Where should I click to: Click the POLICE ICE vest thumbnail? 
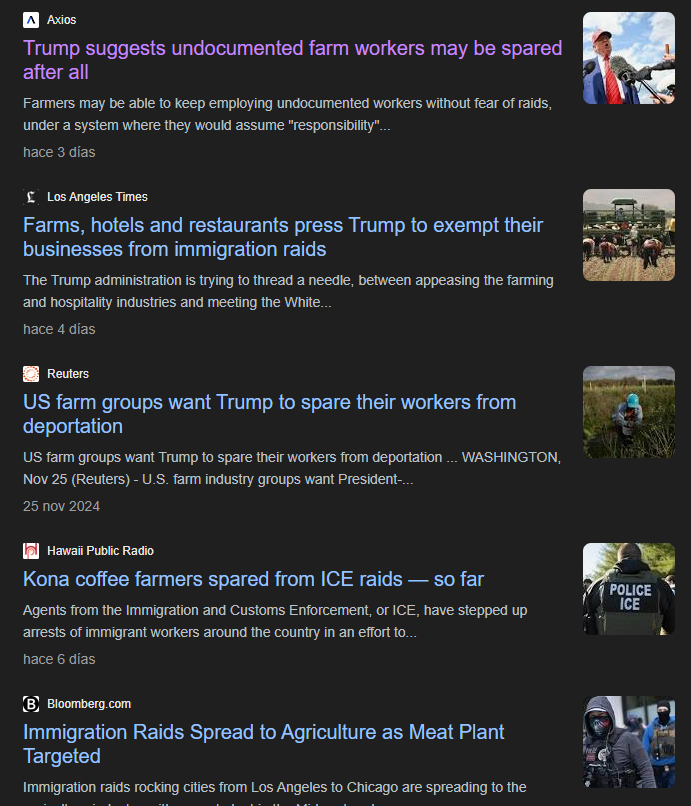(629, 589)
